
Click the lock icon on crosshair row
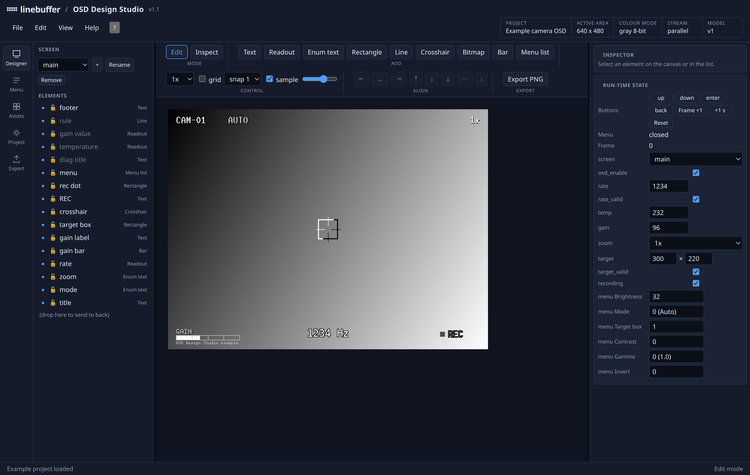pos(53,212)
